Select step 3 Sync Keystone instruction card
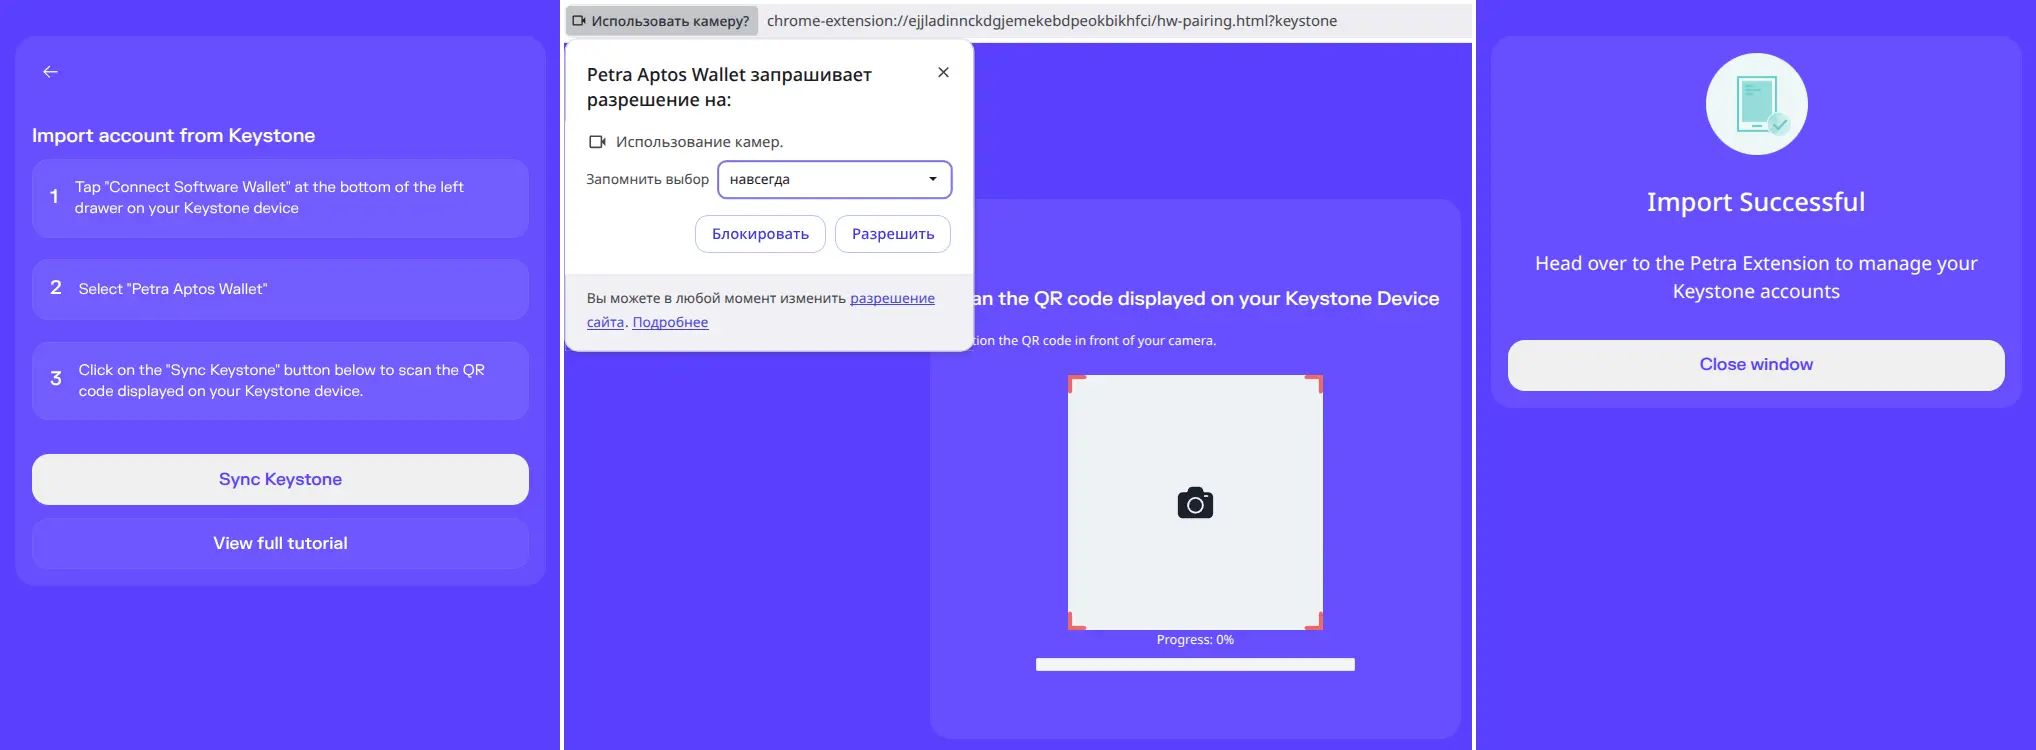The image size is (2036, 750). pyautogui.click(x=280, y=381)
